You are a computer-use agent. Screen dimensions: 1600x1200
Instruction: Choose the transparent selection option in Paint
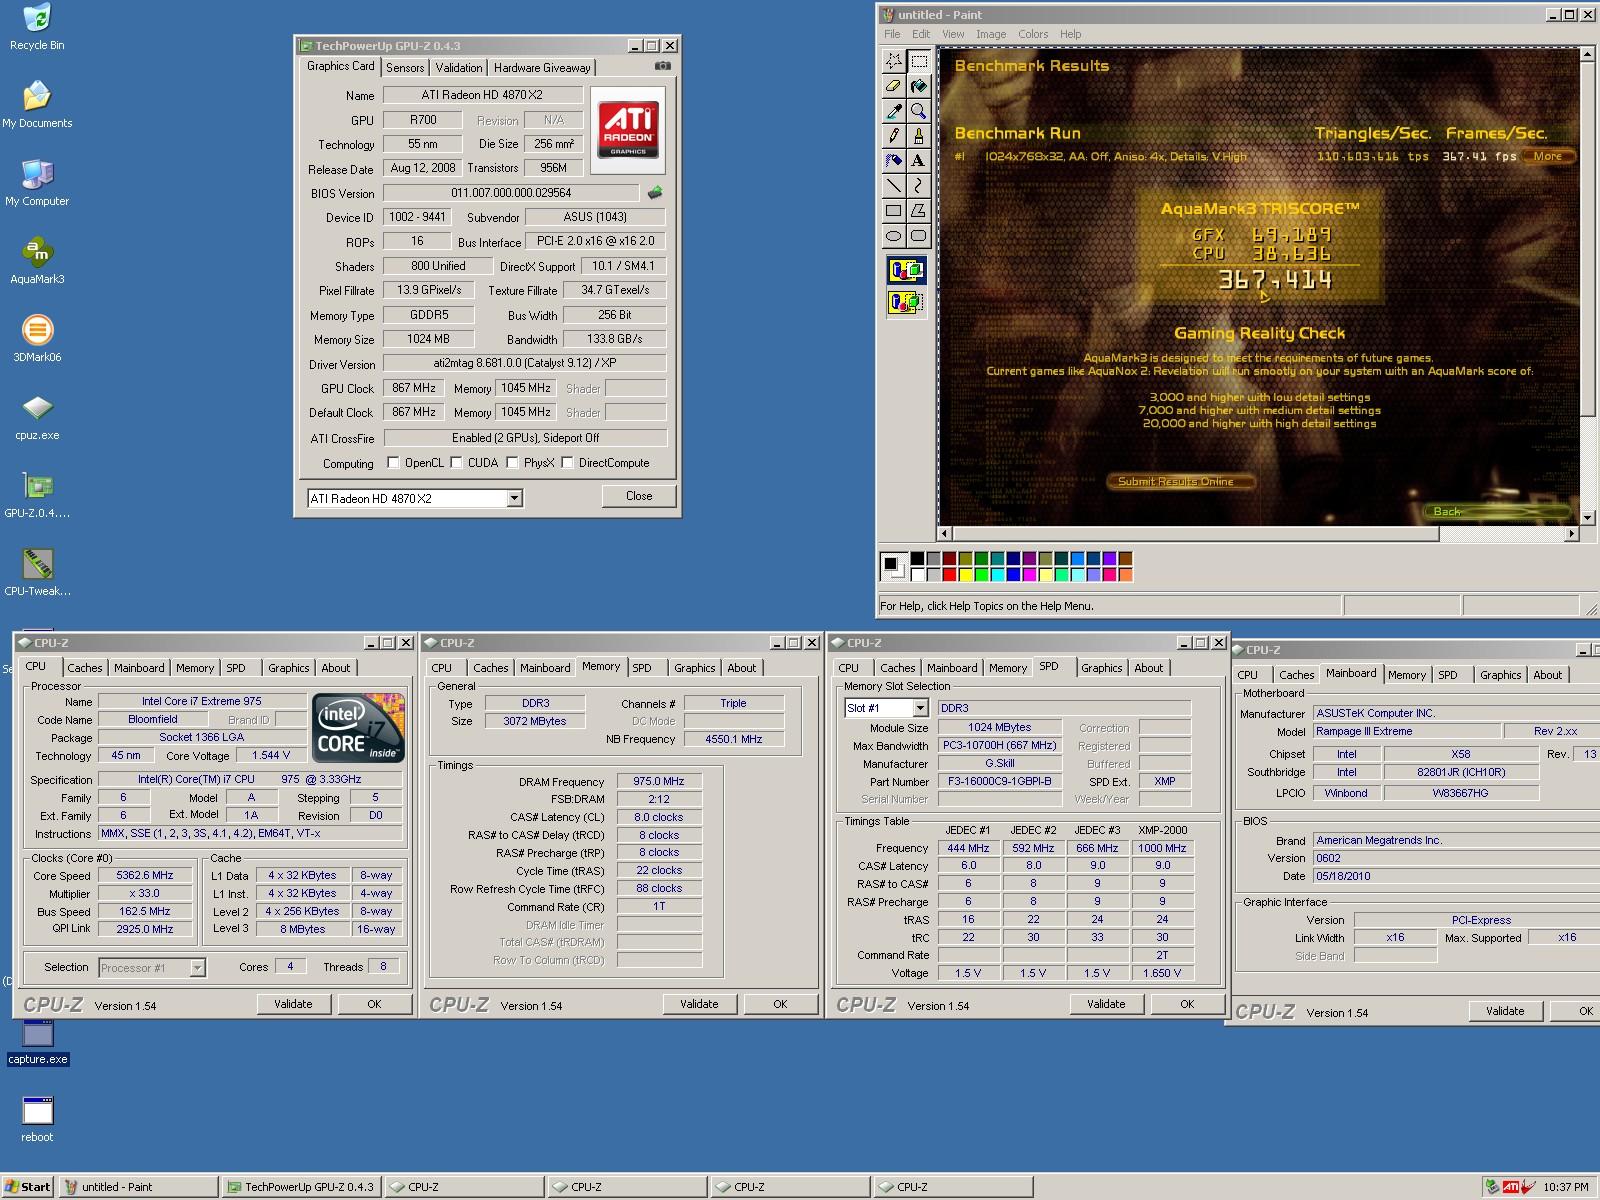[906, 302]
